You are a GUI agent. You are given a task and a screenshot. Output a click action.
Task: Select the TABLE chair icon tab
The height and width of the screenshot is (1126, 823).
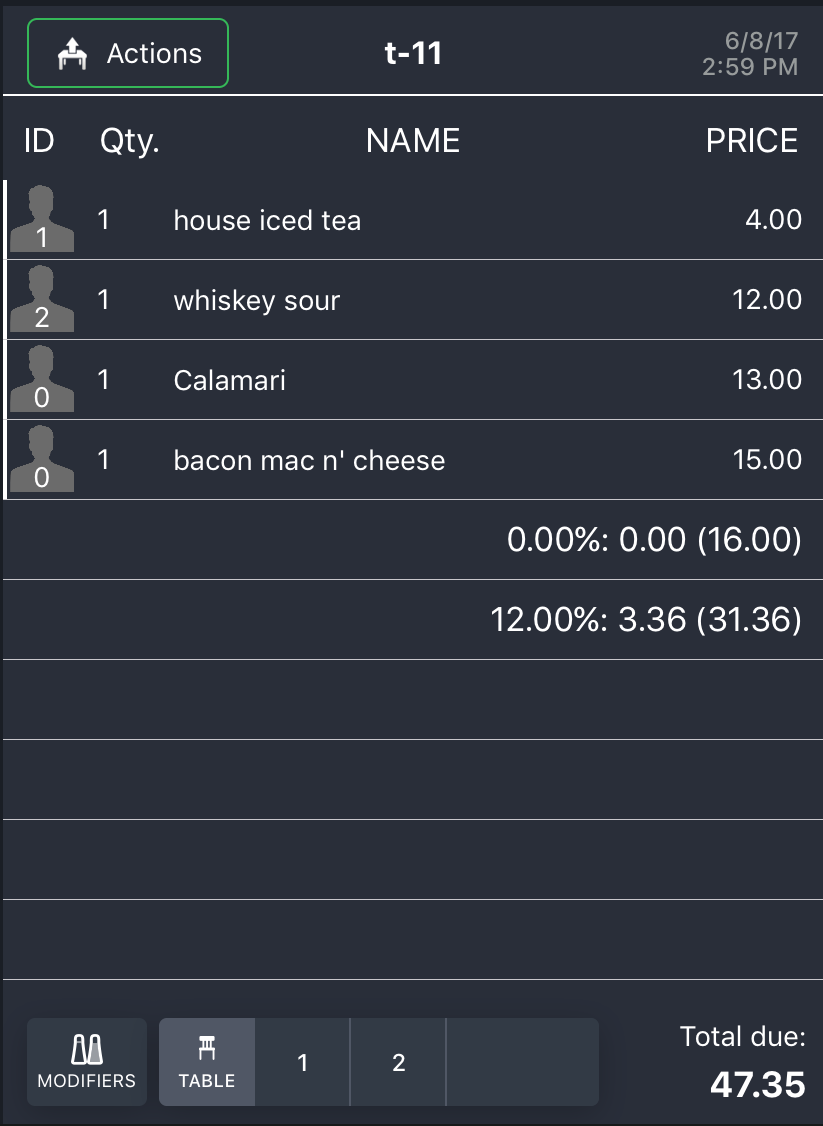click(207, 1062)
